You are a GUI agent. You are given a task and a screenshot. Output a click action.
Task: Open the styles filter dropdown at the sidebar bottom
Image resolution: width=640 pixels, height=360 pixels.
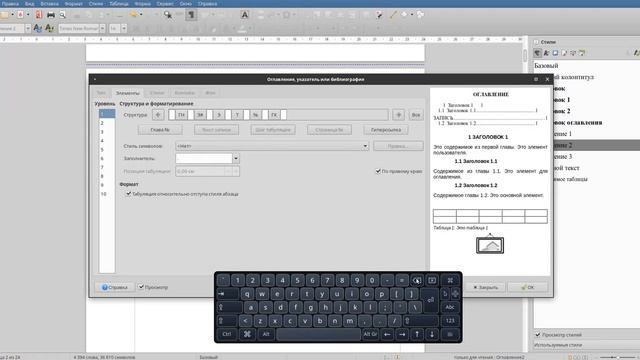[x=587, y=345]
